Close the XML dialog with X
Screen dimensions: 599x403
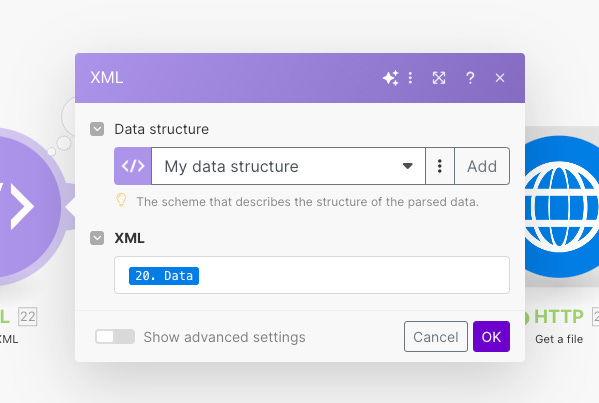point(500,78)
